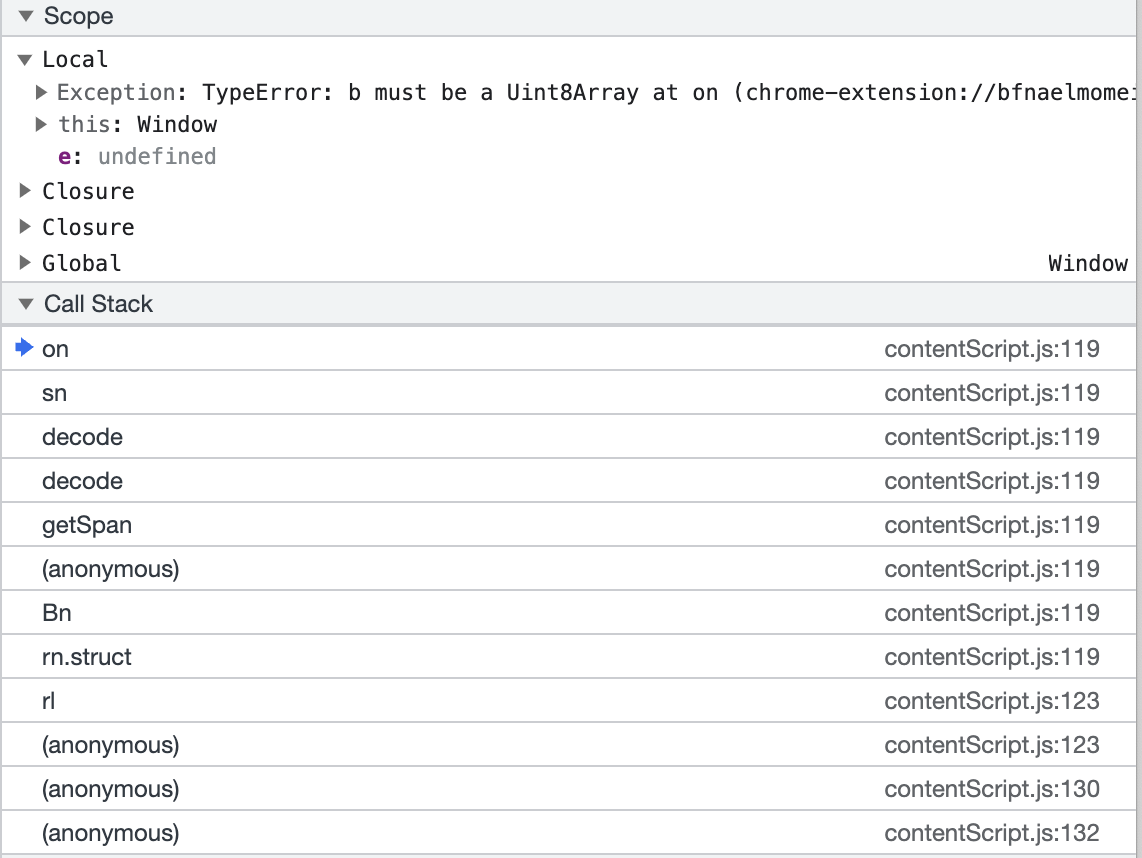
Task: Select the 'sn' call stack frame
Action: (x=55, y=393)
